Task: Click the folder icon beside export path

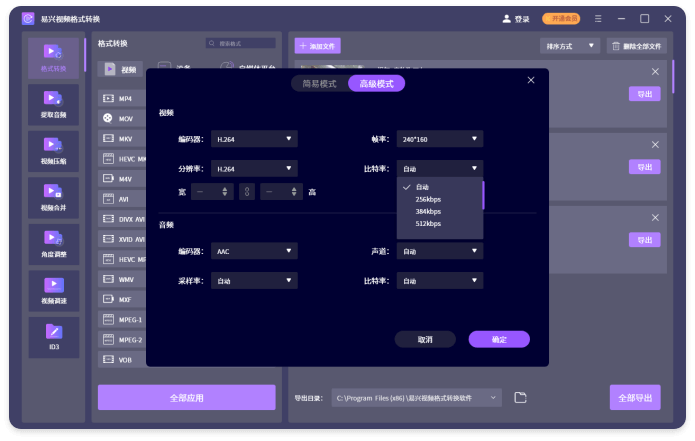Action: (x=520, y=398)
